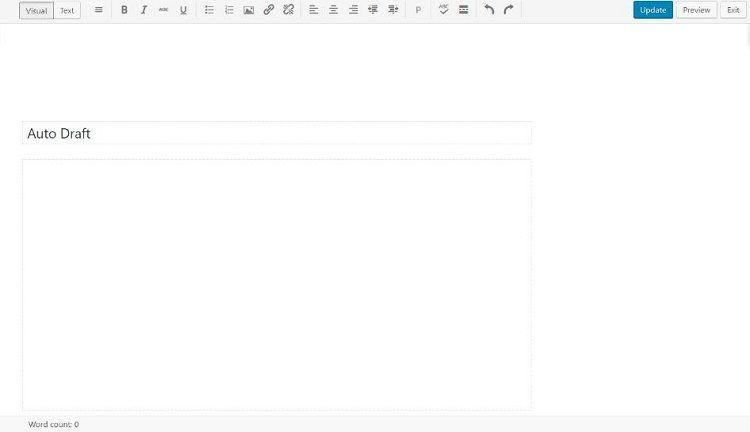Image resolution: width=750 pixels, height=432 pixels.
Task: Click inside the empty content editor area
Action: (x=276, y=285)
